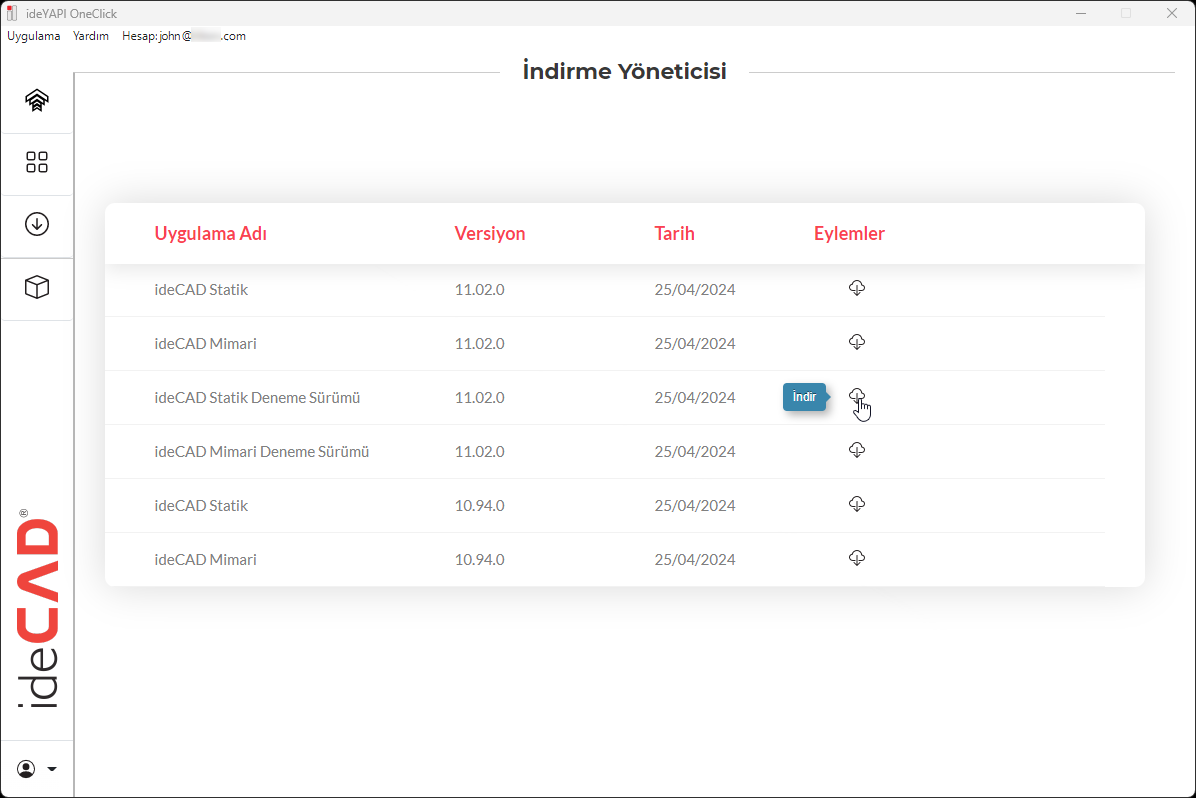Click the Versiyon column header
The height and width of the screenshot is (798, 1196).
point(490,234)
